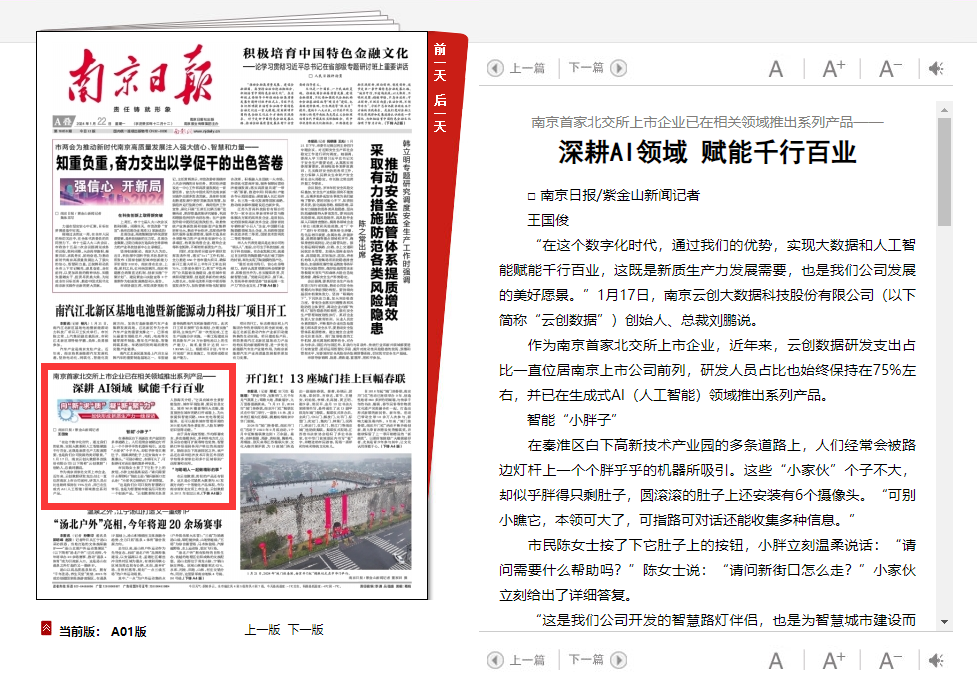Click the article scrollbar down arrow
977x689 pixels.
click(x=944, y=621)
